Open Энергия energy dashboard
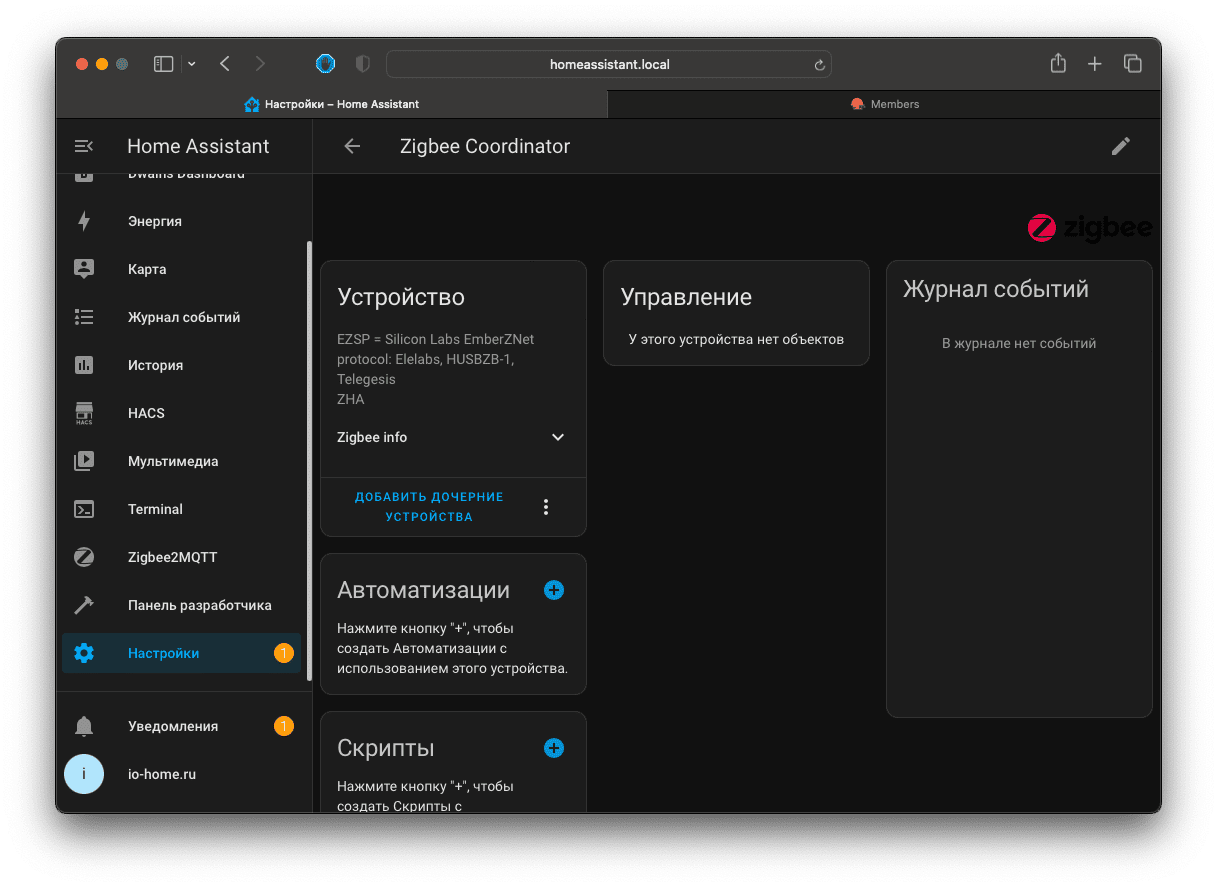1217x887 pixels. (154, 221)
